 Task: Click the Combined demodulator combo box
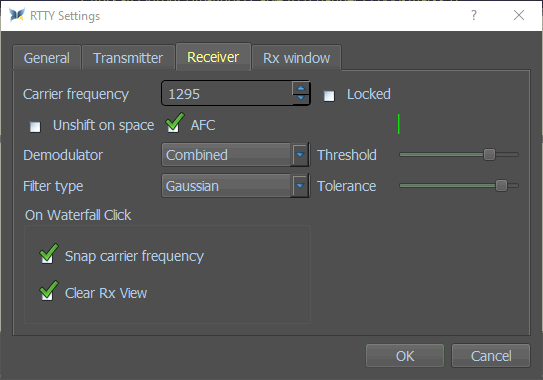pyautogui.click(x=235, y=155)
